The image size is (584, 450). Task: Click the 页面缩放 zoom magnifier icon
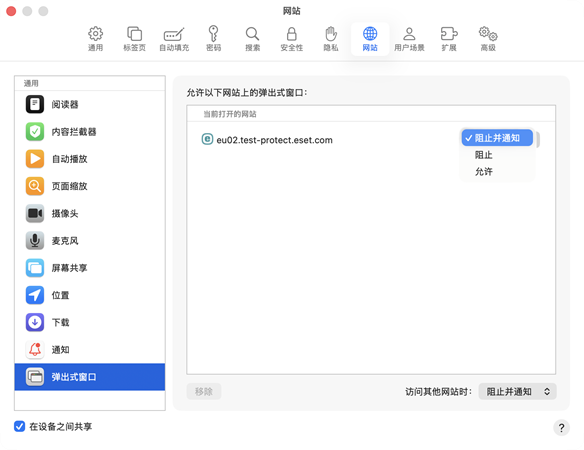pos(35,186)
